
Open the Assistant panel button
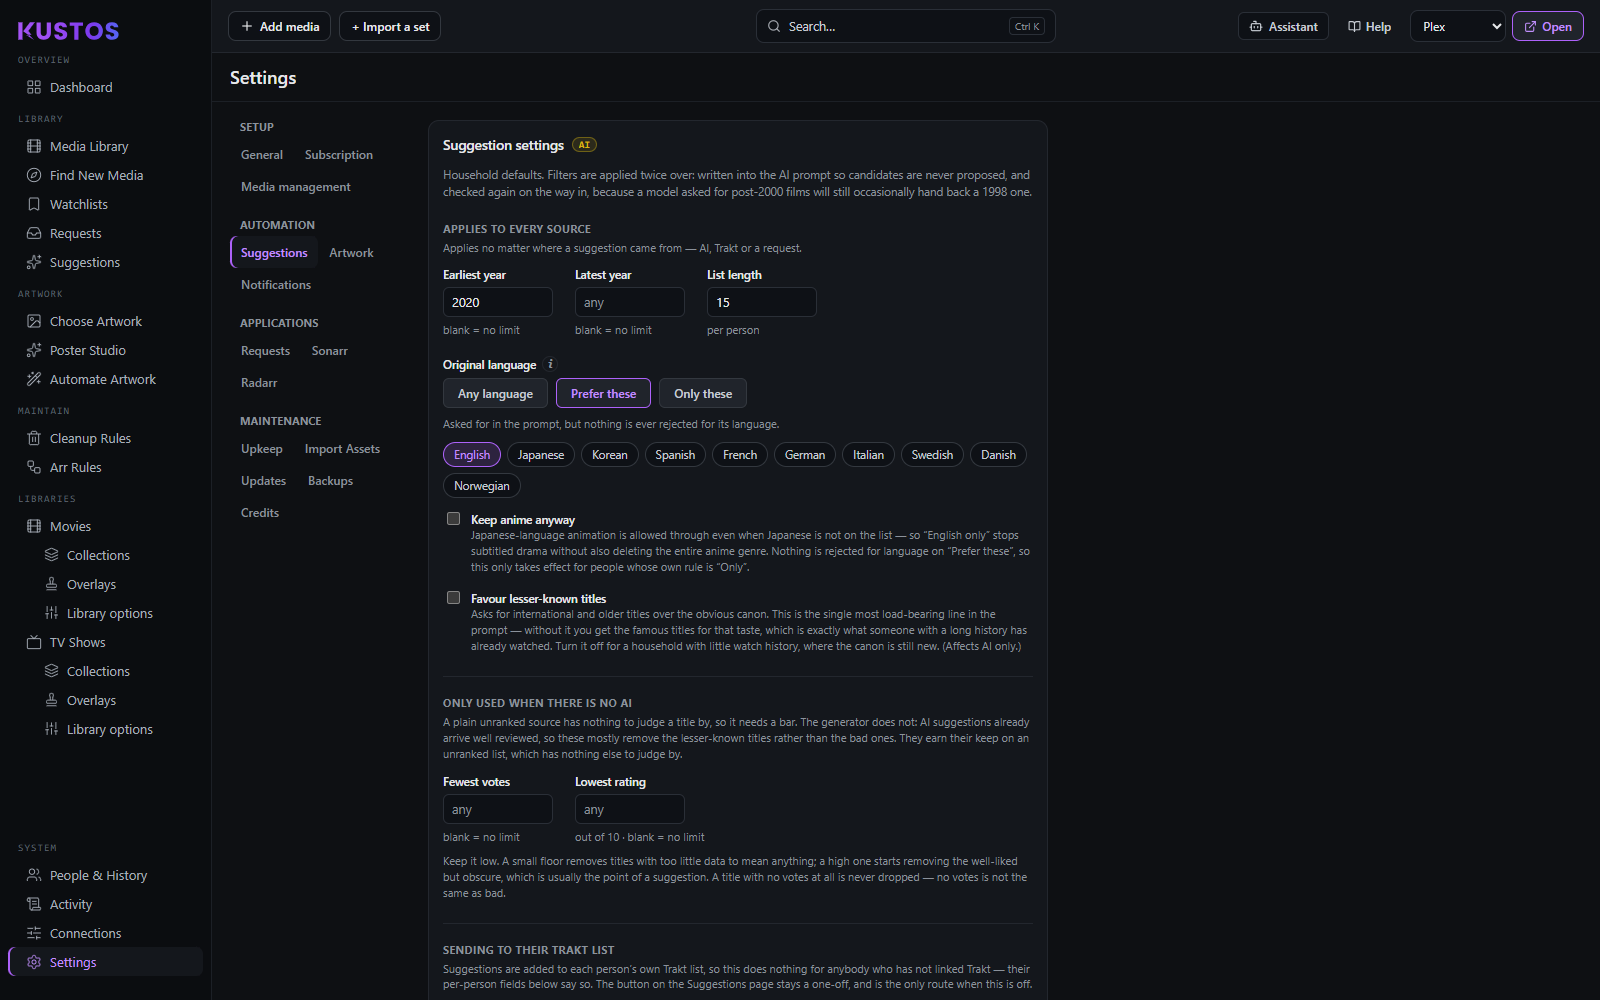click(1283, 27)
